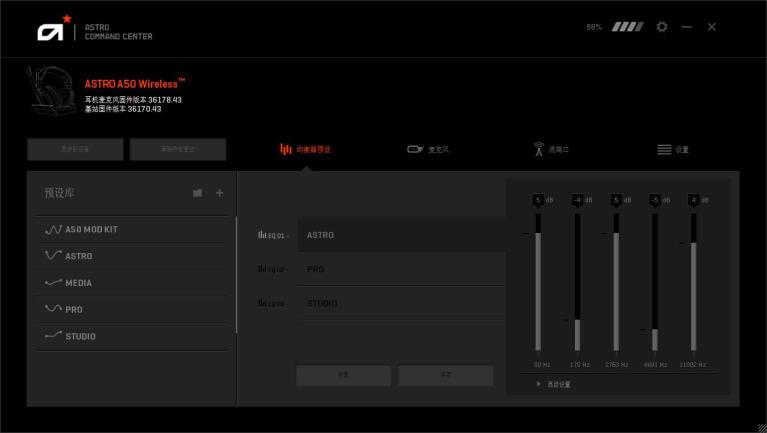
Task: Click the left button below the EQ slots
Action: (x=343, y=375)
